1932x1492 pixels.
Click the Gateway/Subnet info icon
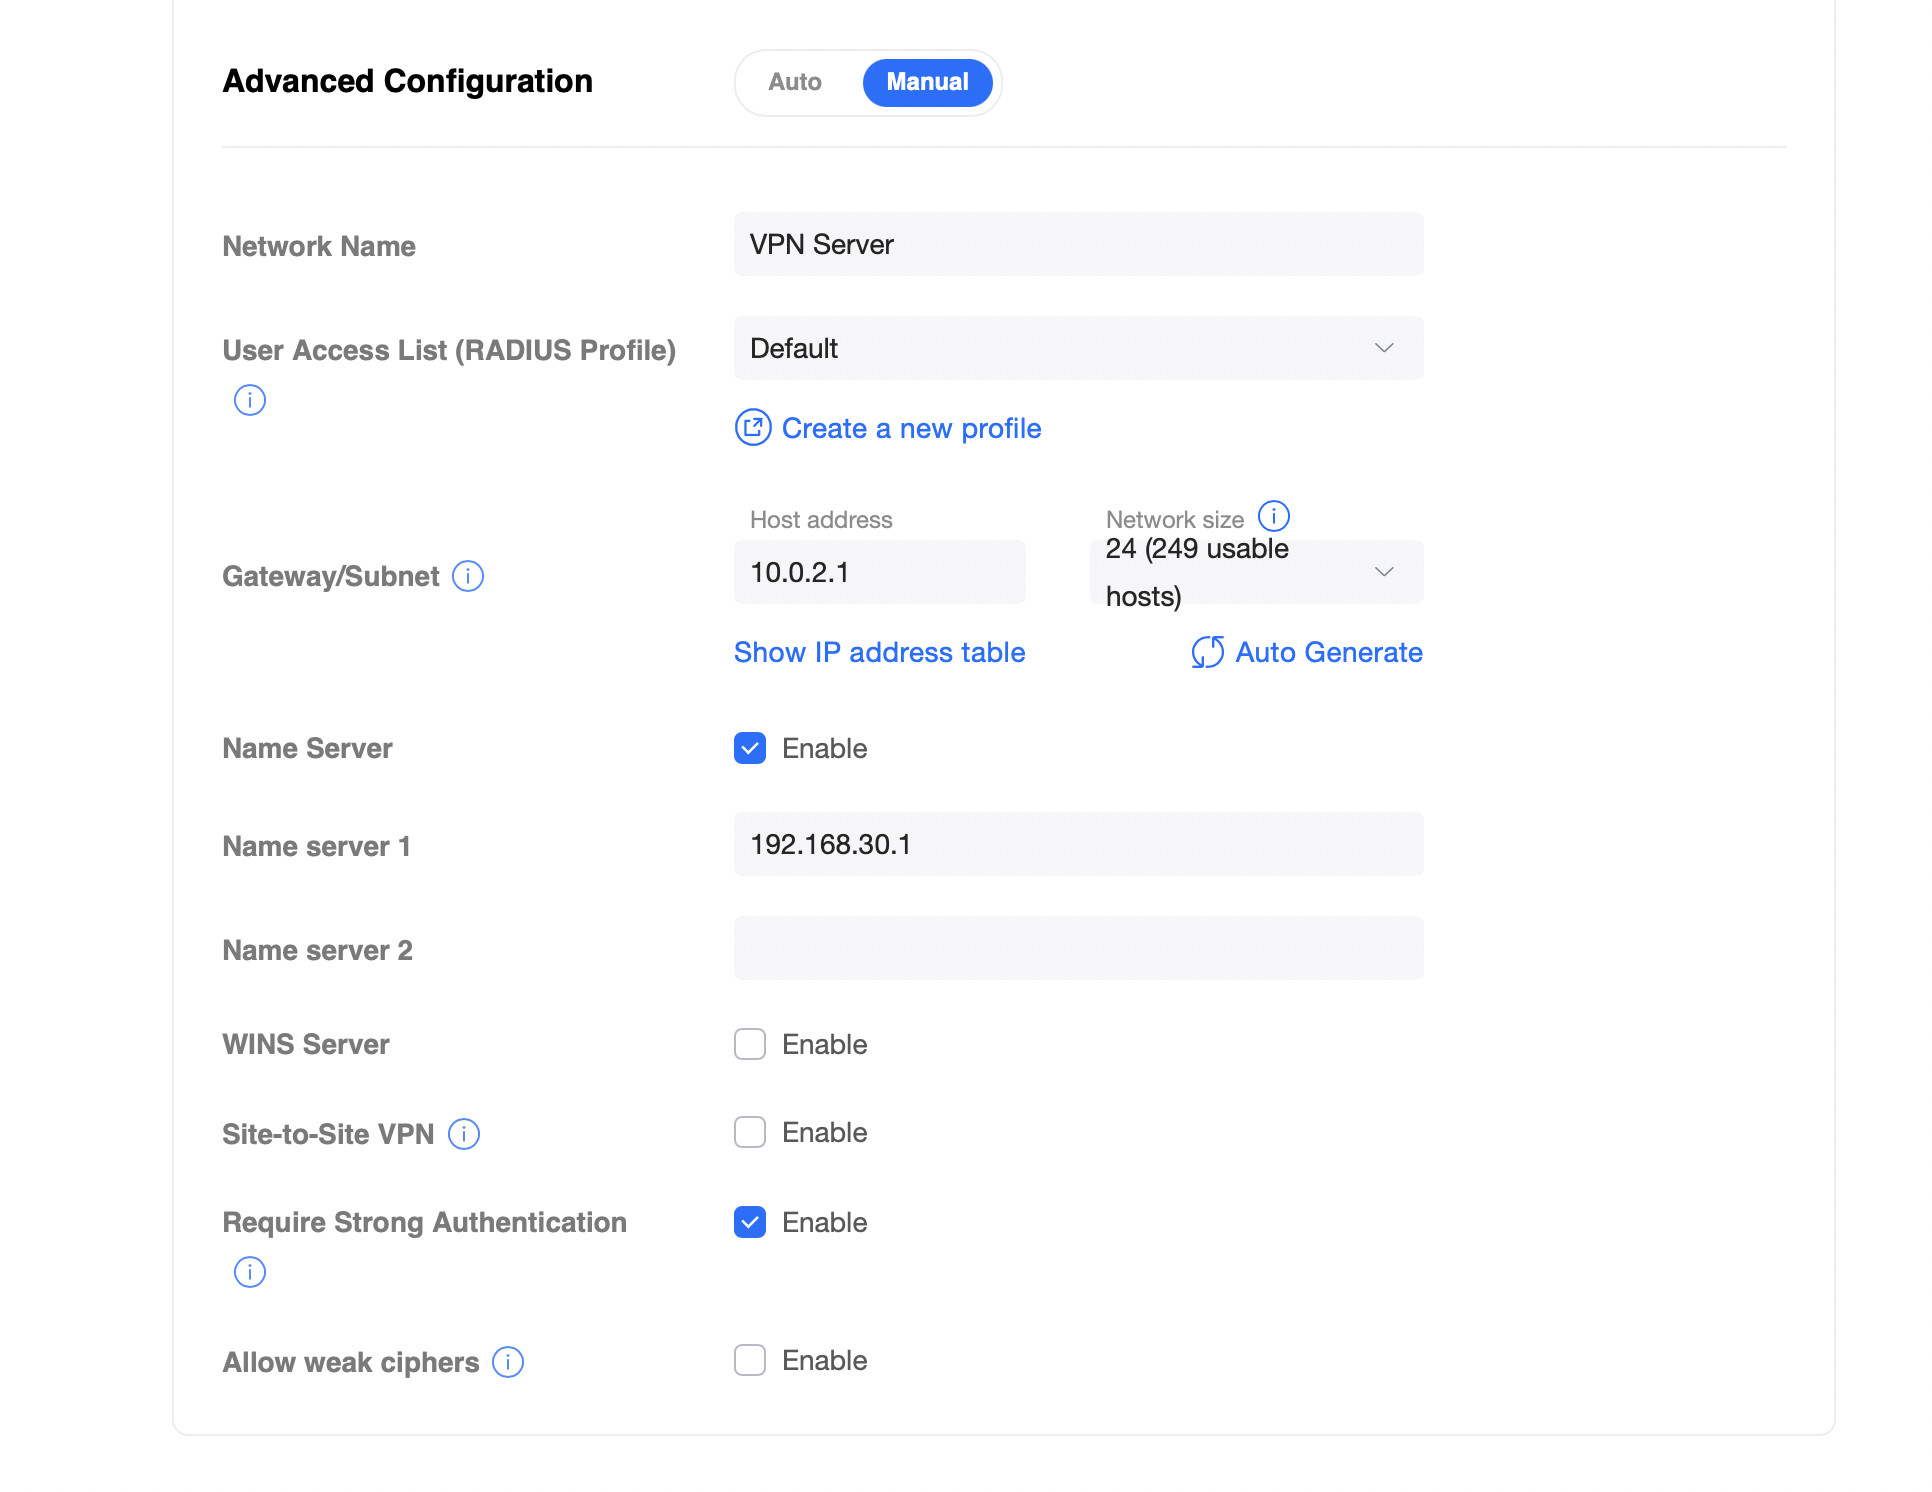click(x=468, y=576)
